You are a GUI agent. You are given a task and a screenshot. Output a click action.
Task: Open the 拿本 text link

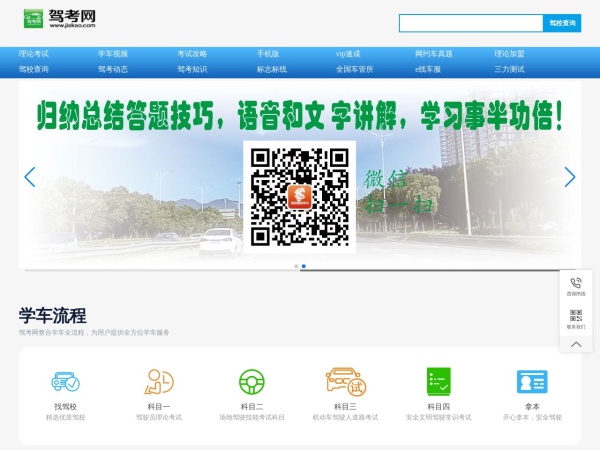point(532,407)
